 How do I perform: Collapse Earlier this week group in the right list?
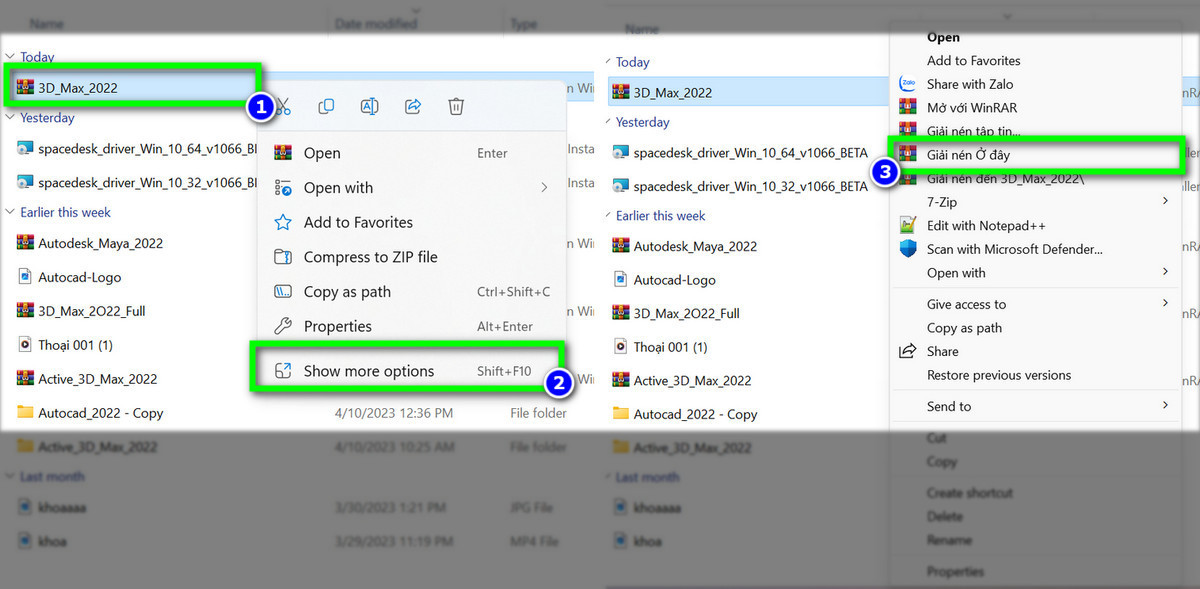tap(606, 216)
